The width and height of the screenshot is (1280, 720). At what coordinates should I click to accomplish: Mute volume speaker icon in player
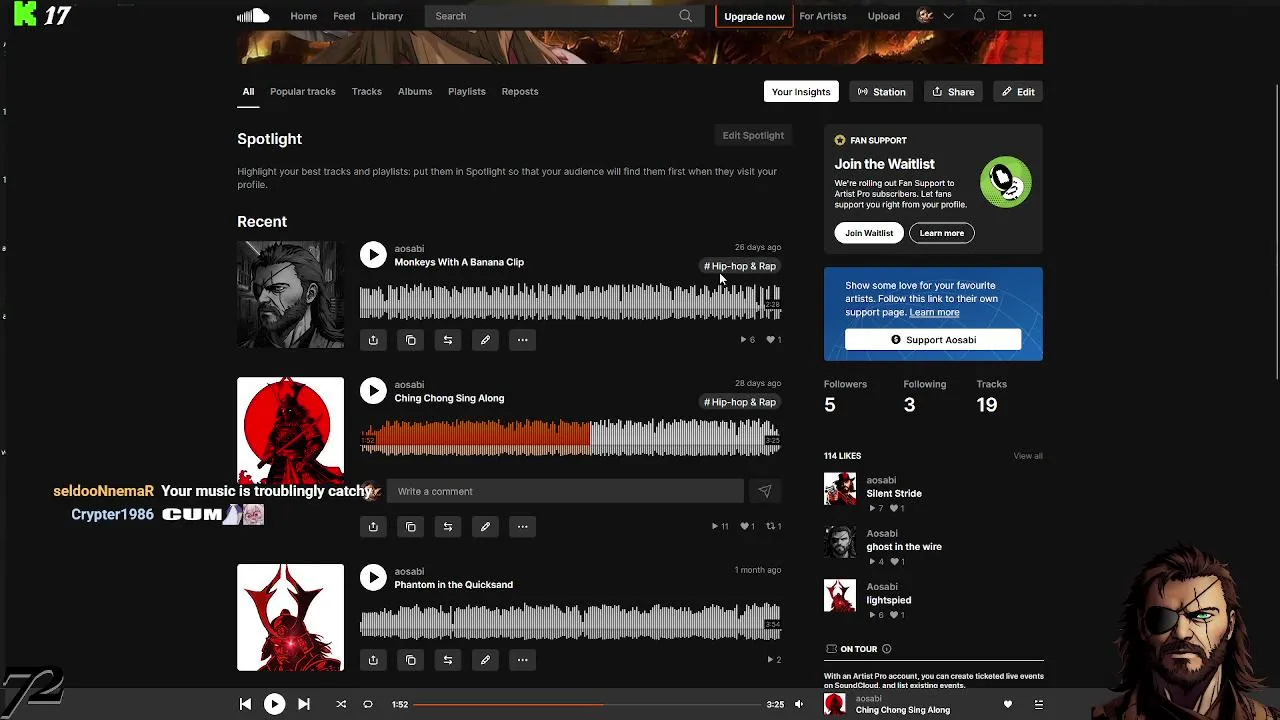[x=799, y=704]
